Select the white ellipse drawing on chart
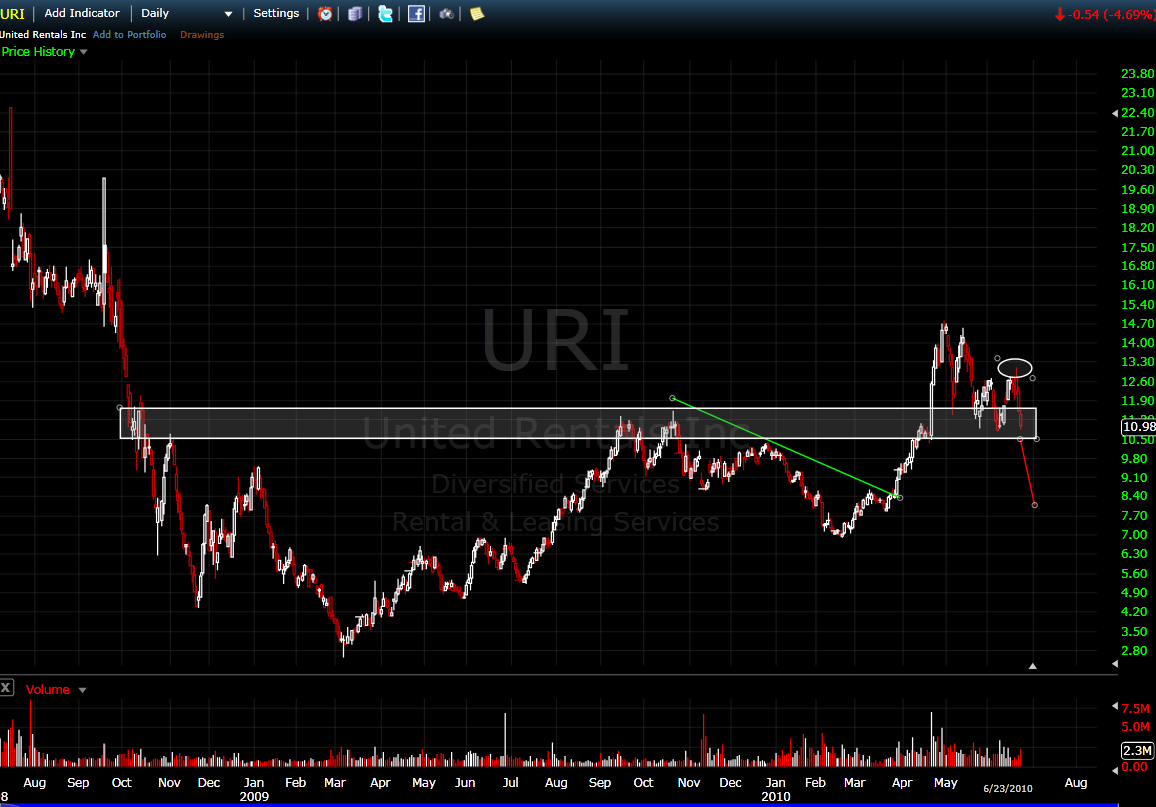 tap(1015, 368)
